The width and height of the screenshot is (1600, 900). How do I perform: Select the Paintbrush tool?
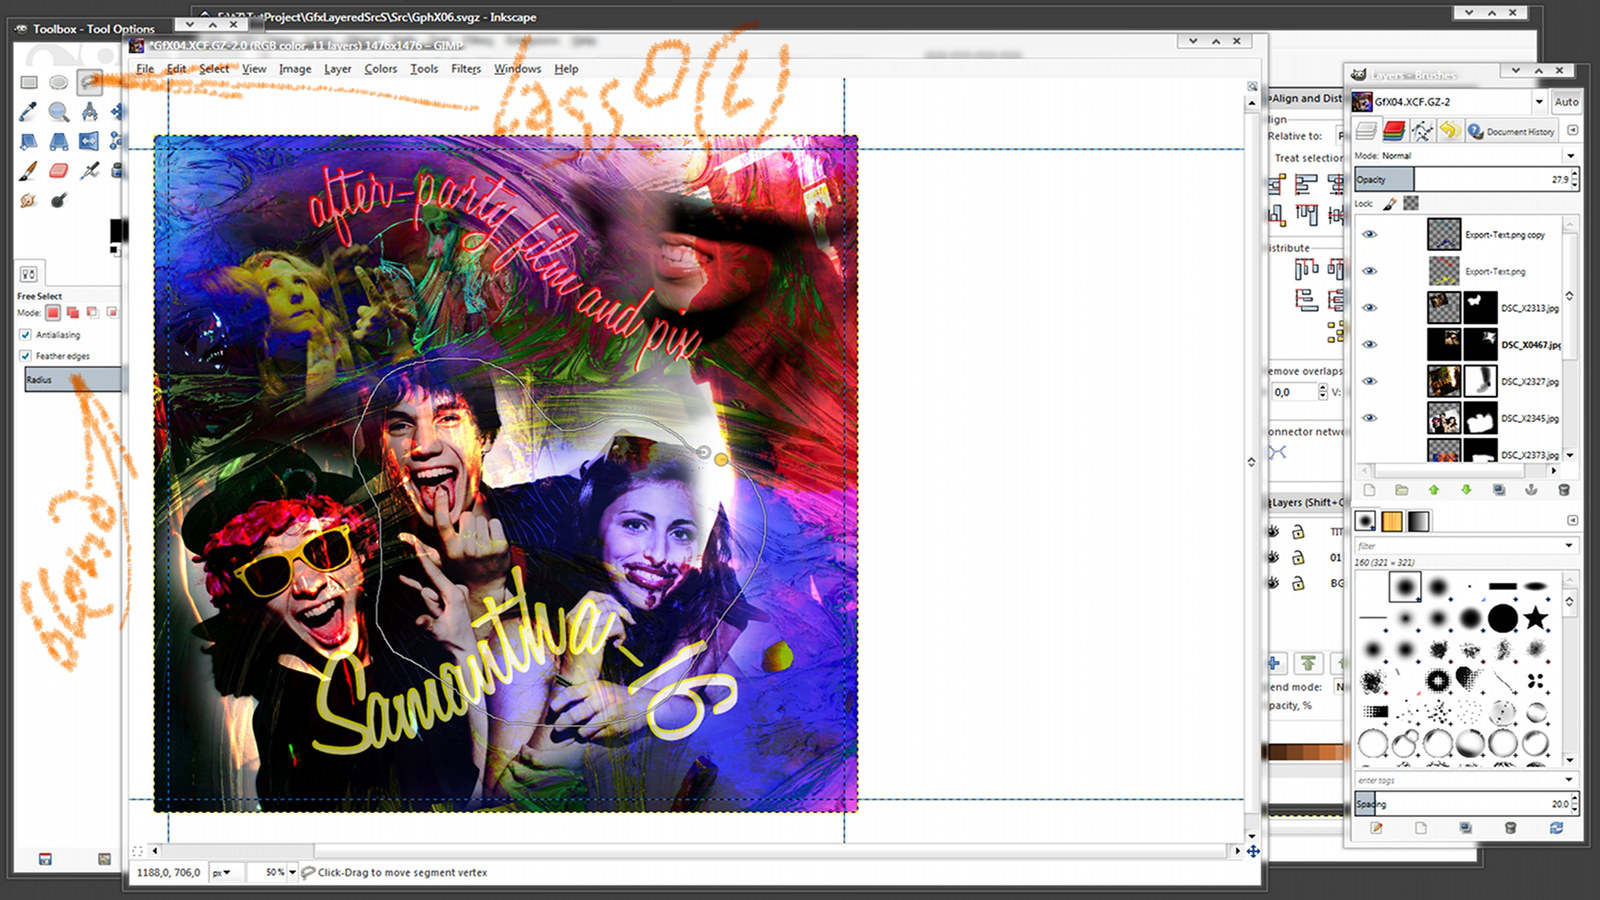[x=26, y=170]
